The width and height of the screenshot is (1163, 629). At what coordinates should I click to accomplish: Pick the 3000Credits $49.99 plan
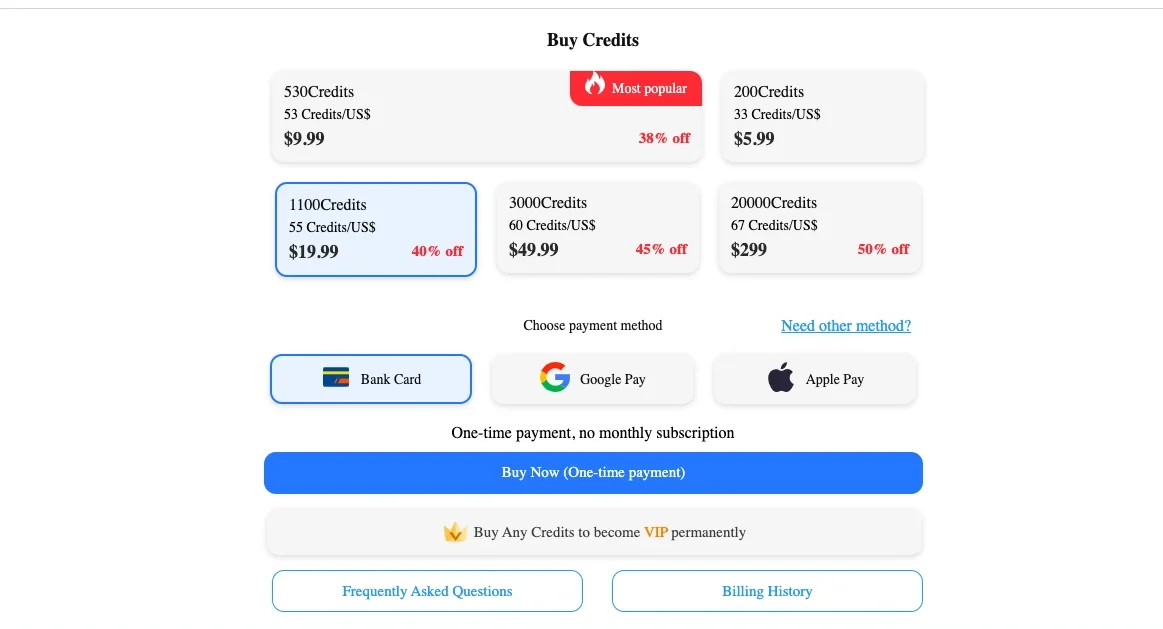click(x=598, y=228)
